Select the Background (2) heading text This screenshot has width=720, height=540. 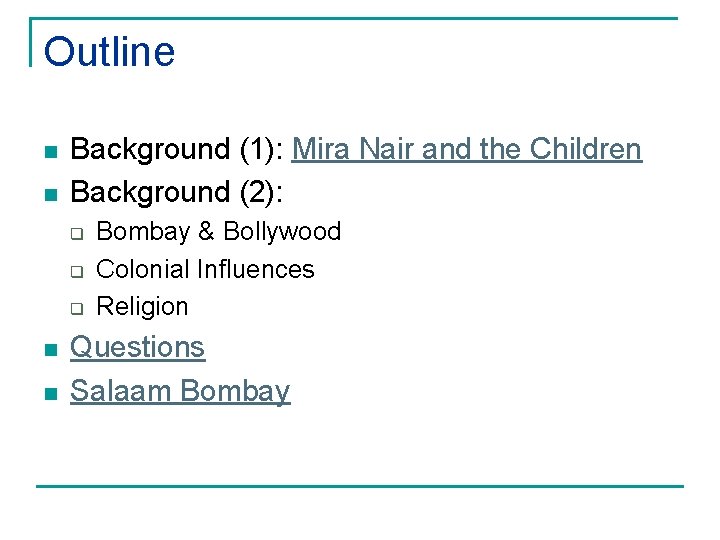[176, 191]
